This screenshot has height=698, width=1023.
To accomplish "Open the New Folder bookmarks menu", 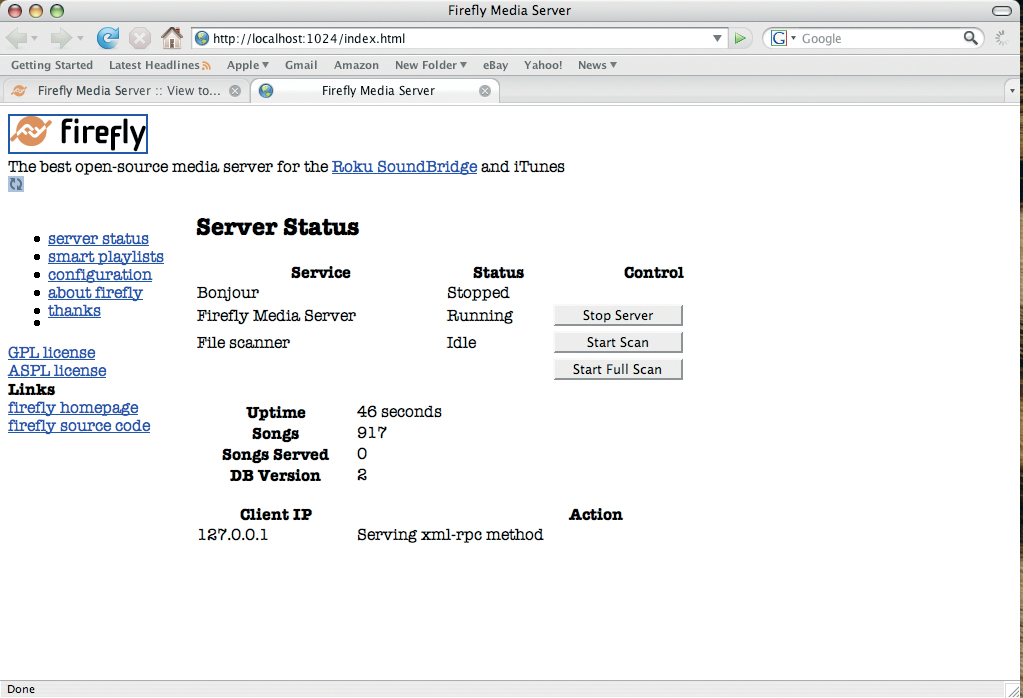I will [431, 65].
